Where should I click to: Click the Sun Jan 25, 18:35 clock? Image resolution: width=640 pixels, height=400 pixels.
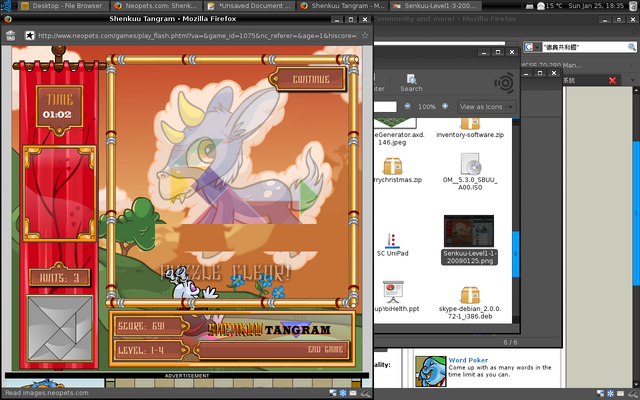point(596,6)
